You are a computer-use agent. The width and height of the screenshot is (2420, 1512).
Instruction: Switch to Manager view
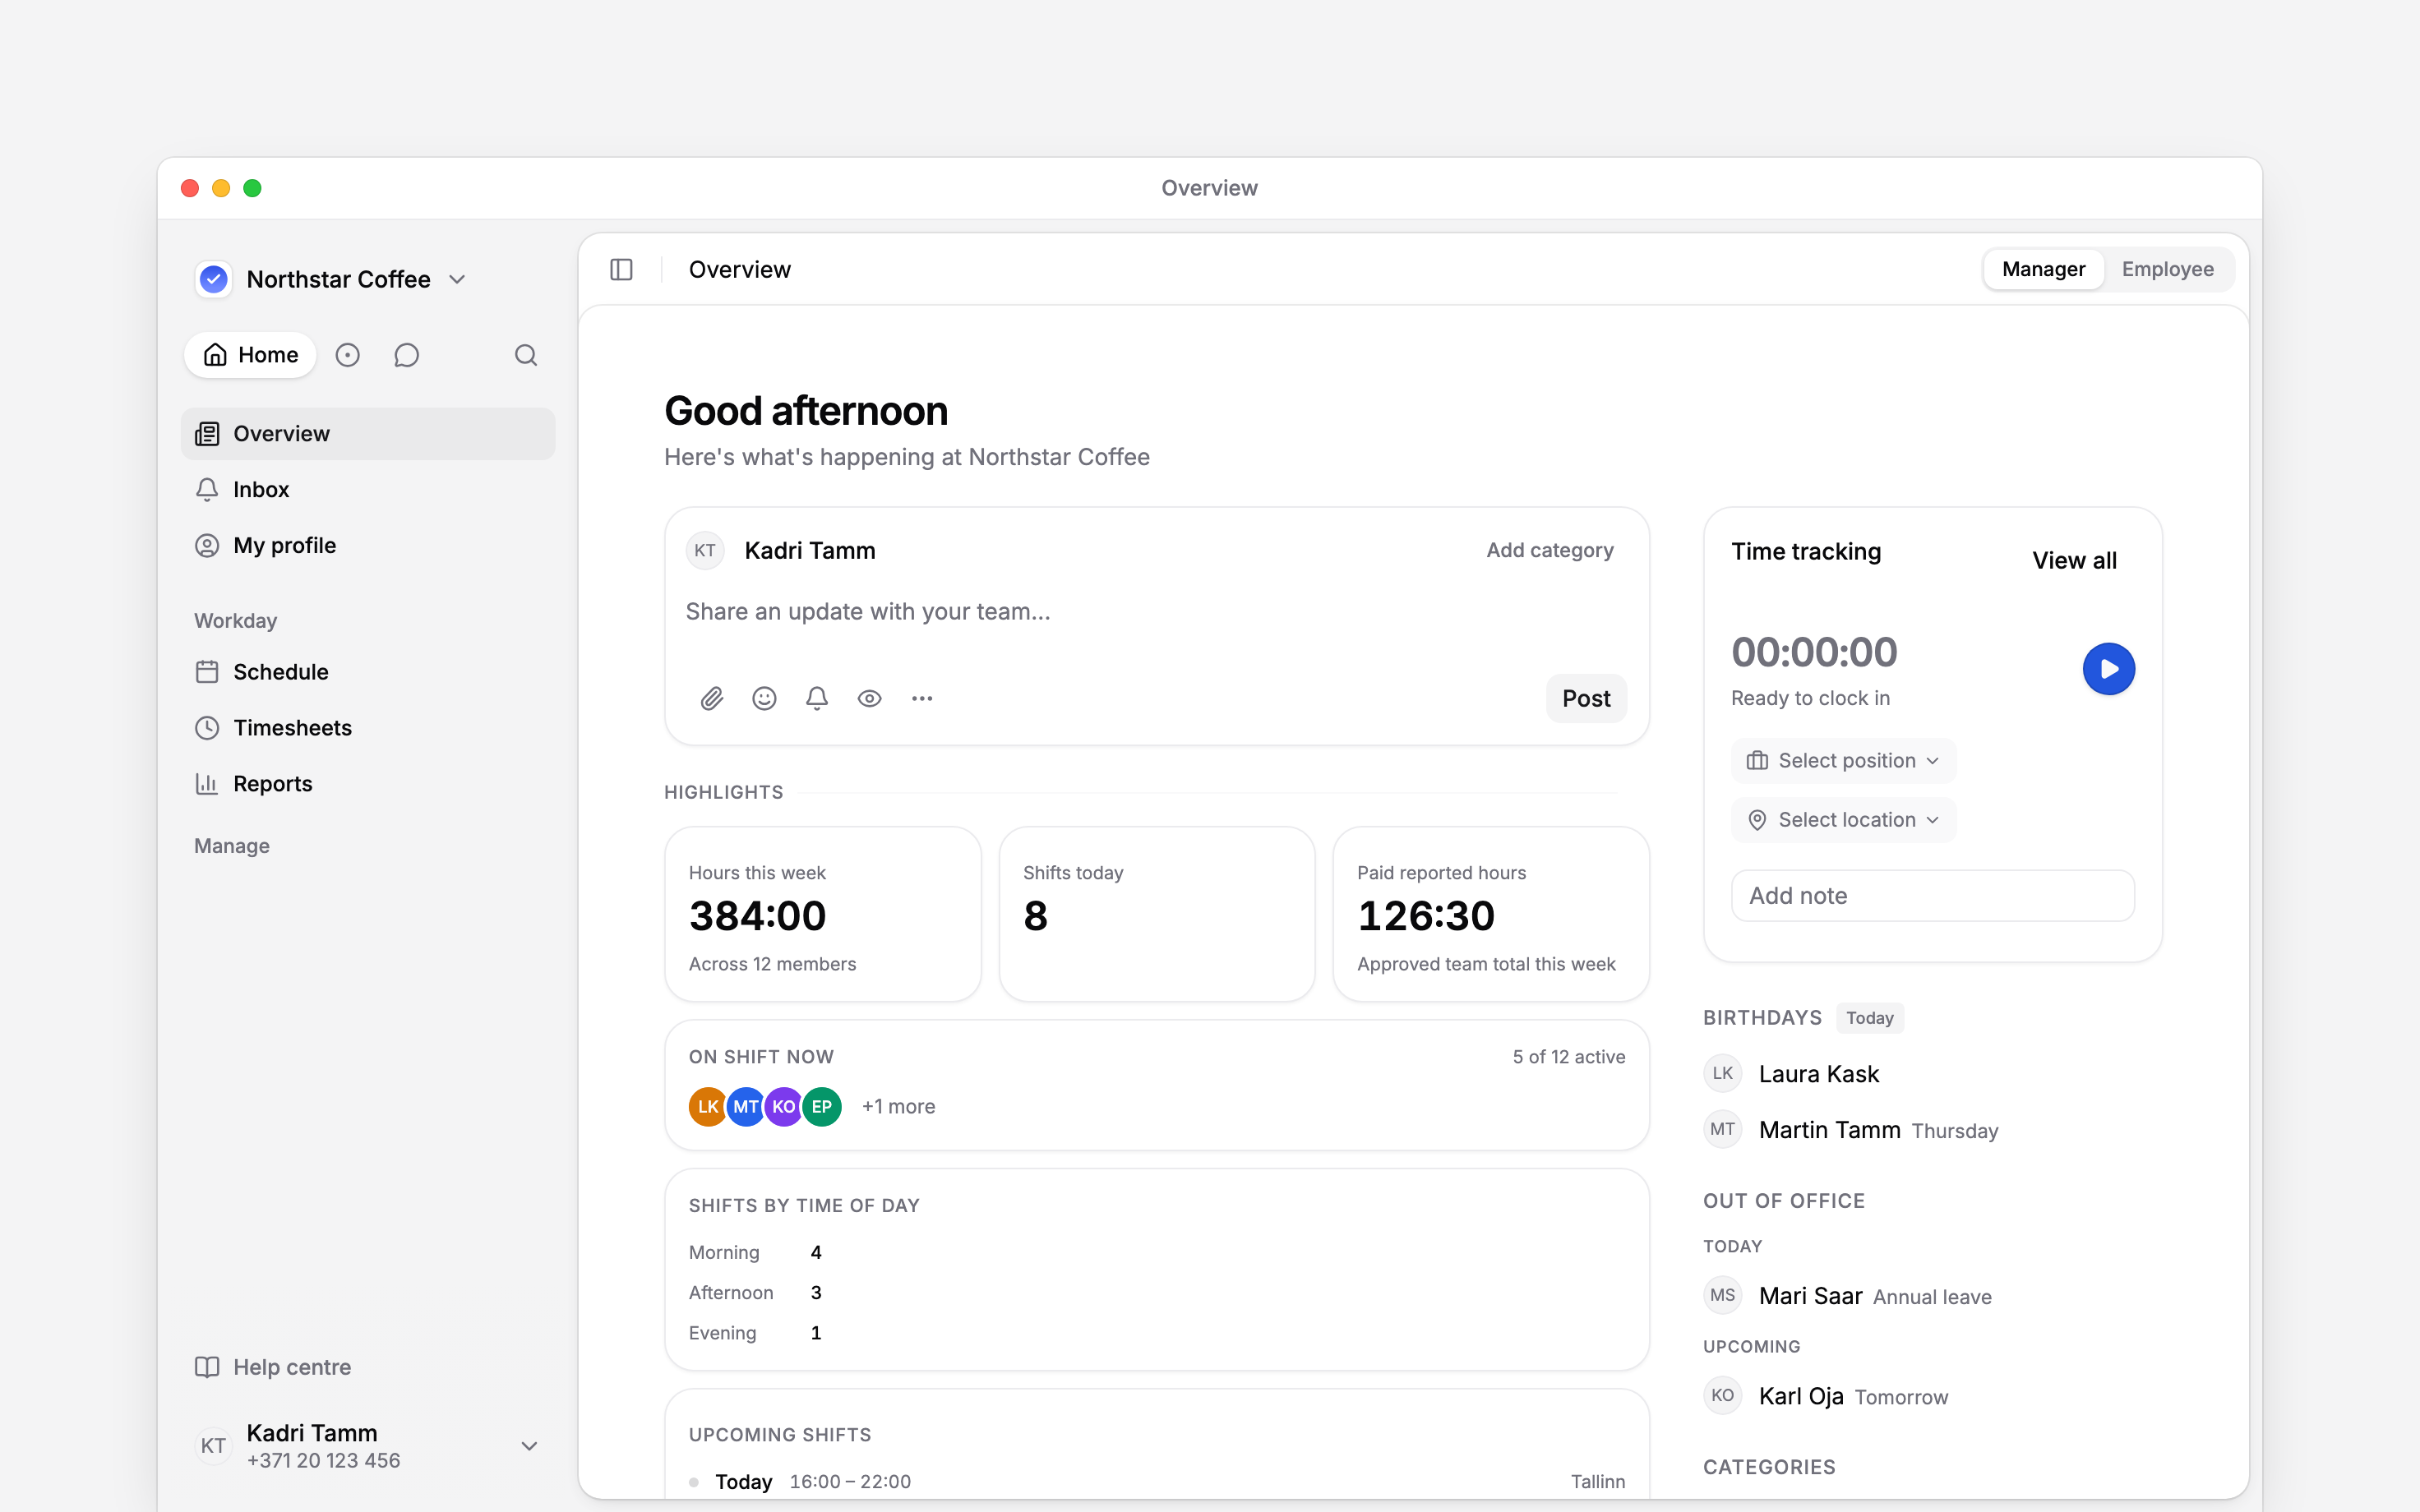[2043, 269]
